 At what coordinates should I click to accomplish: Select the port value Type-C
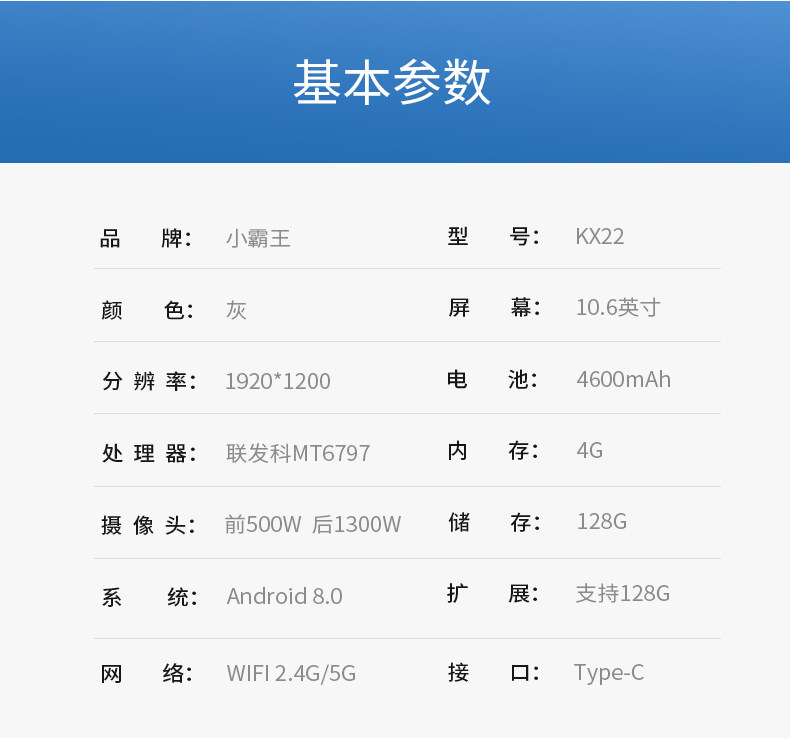[x=609, y=673]
